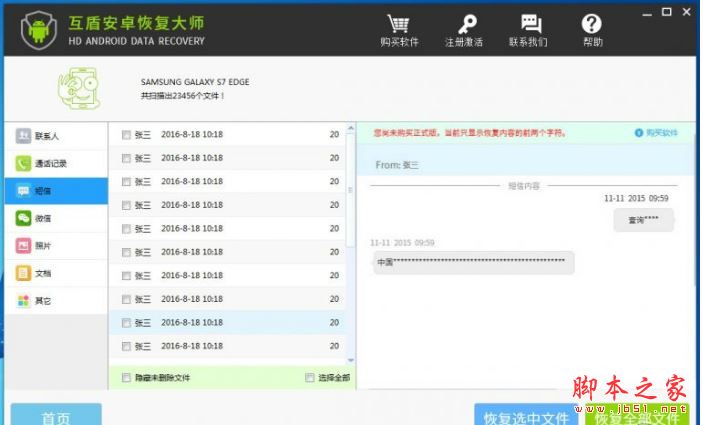Screen dimensions: 703x425
Task: Enable the 选择全部 checkbox
Action: pyautogui.click(x=309, y=377)
